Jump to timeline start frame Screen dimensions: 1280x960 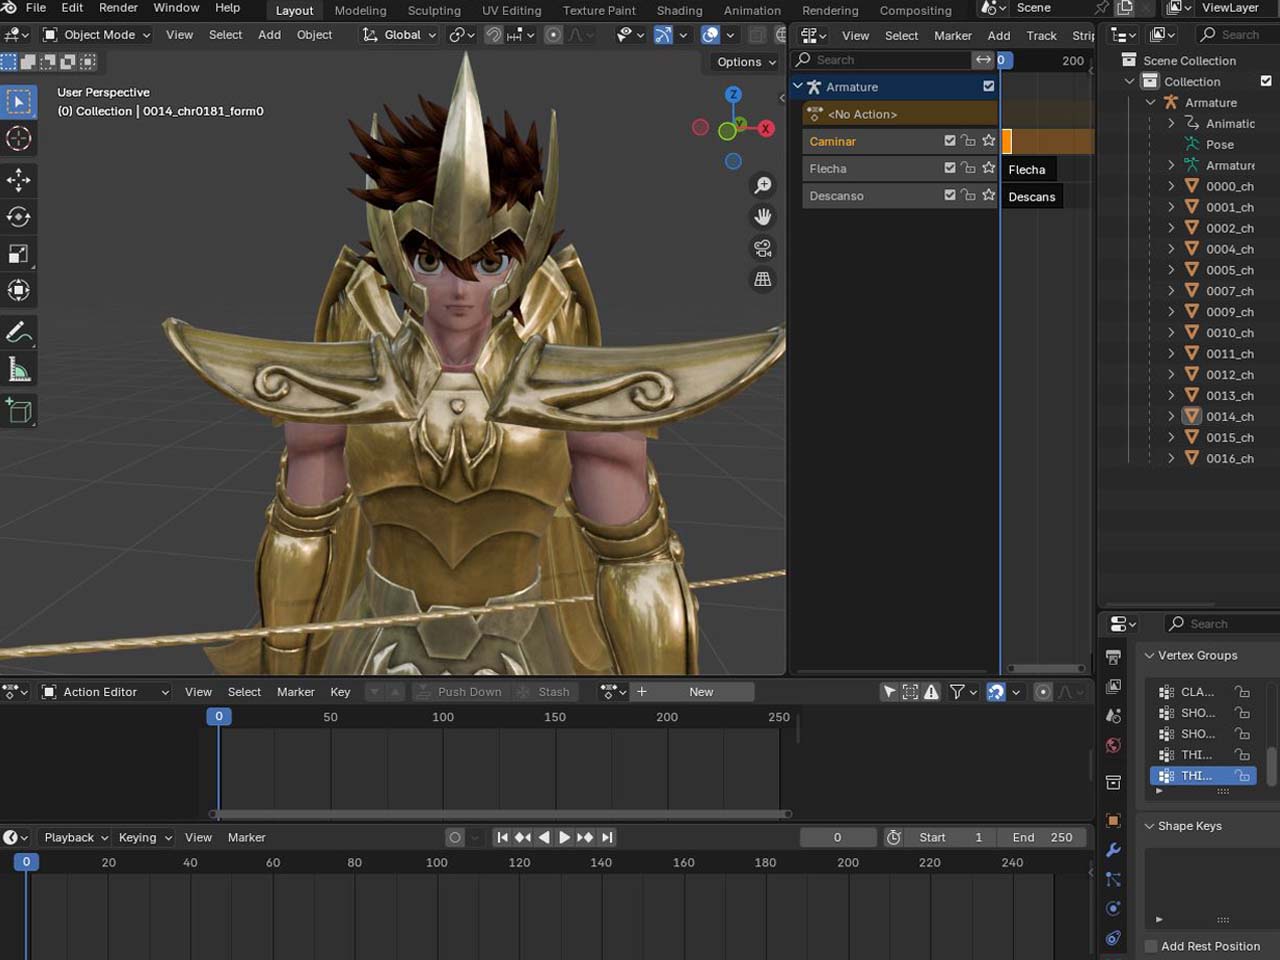pos(502,837)
